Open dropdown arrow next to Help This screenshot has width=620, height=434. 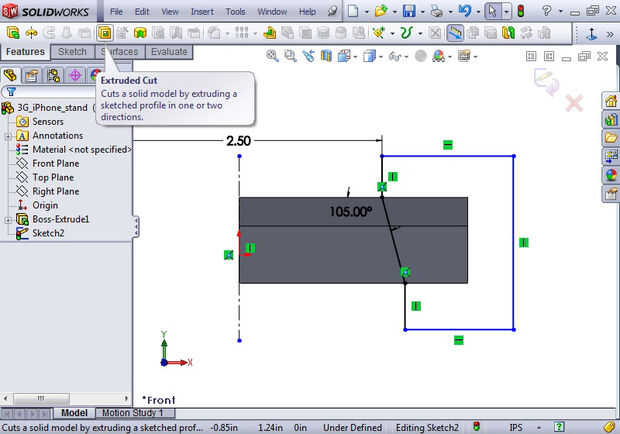tap(560, 11)
